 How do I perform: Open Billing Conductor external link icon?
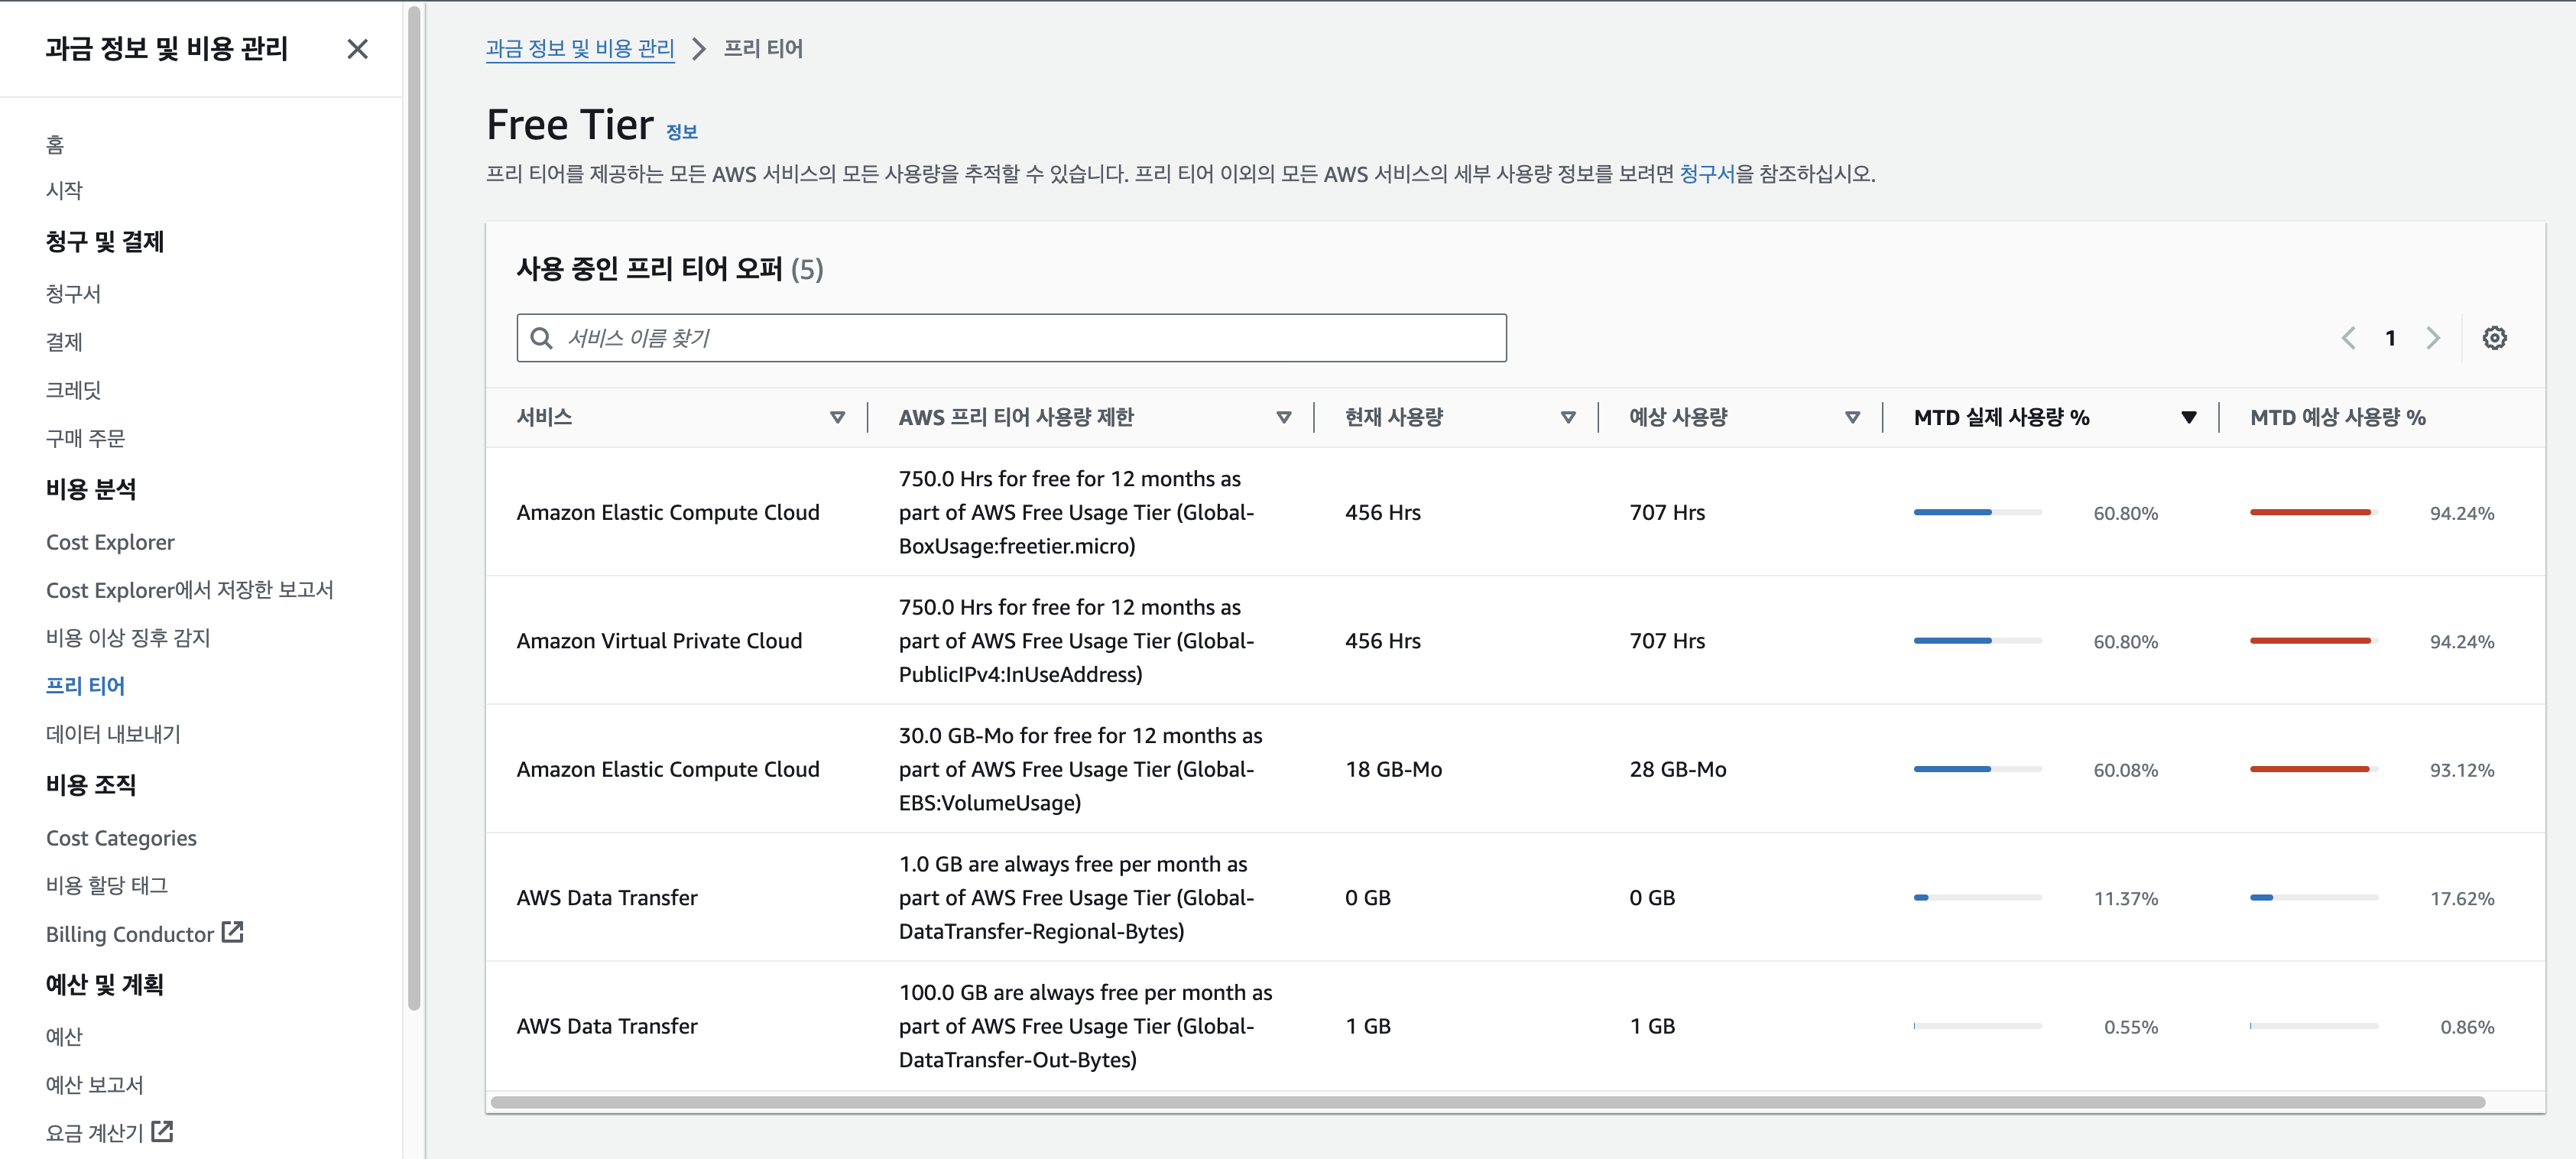tap(233, 932)
